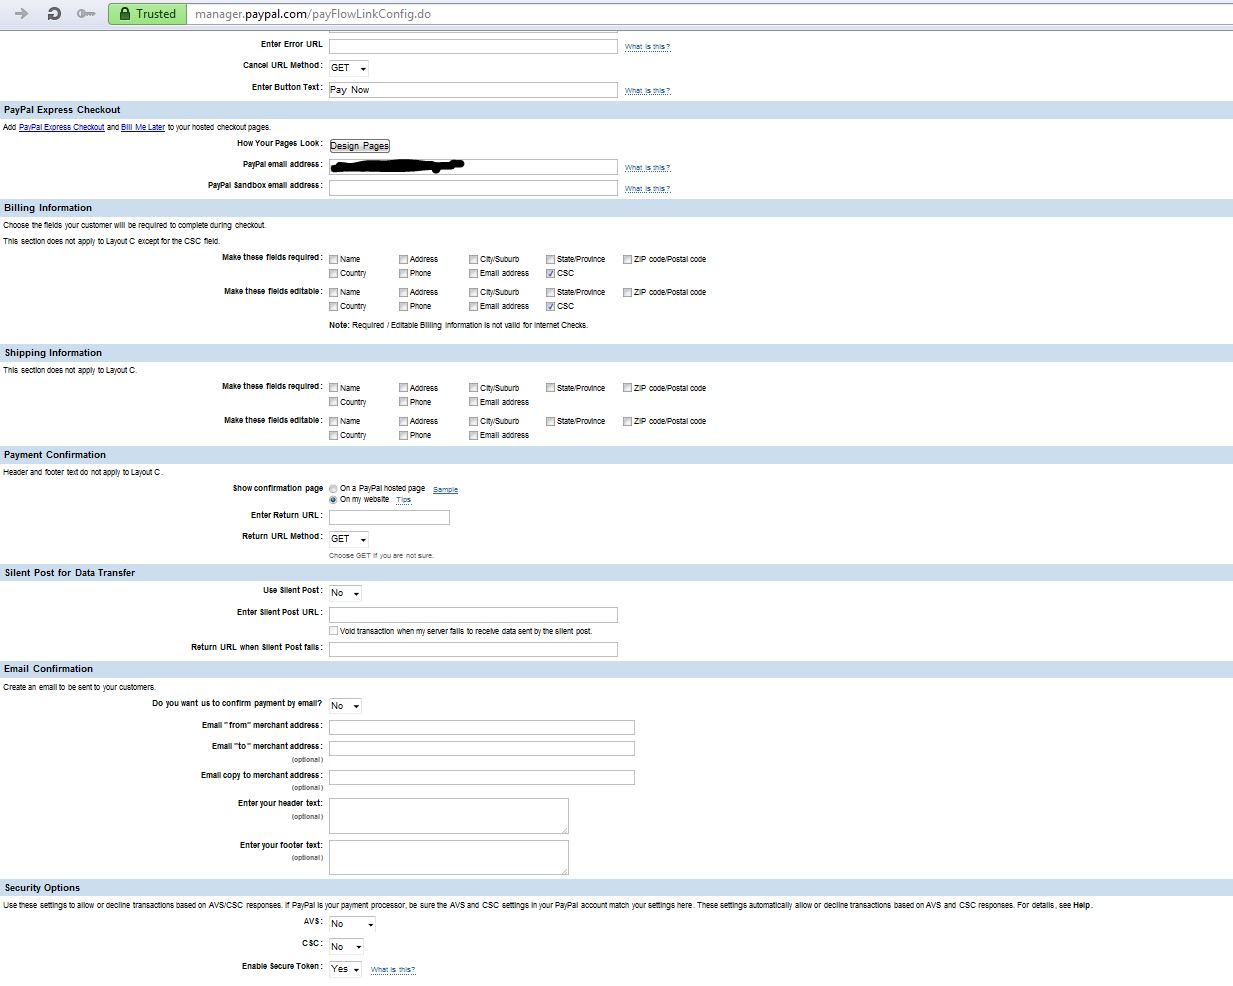This screenshot has height=986, width=1233.
Task: Check Phone in Shipping required fields
Action: [x=404, y=402]
